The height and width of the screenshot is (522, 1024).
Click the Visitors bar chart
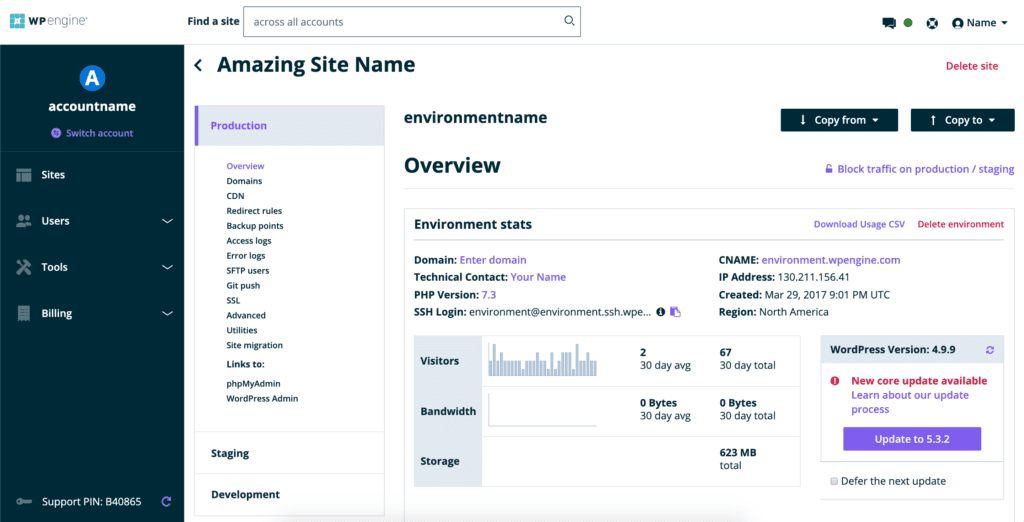(x=542, y=360)
